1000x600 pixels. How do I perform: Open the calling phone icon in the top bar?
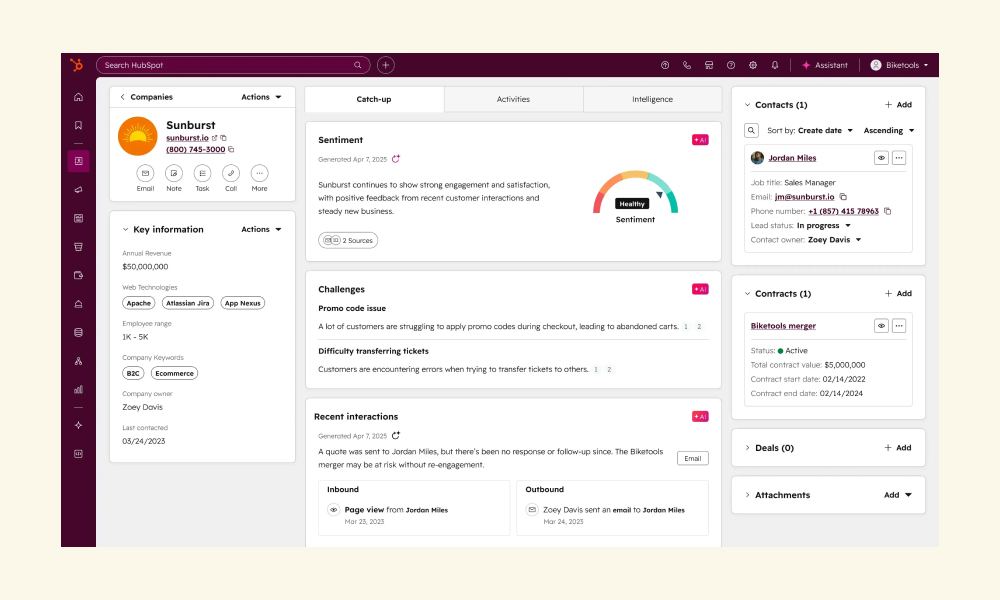tap(687, 65)
